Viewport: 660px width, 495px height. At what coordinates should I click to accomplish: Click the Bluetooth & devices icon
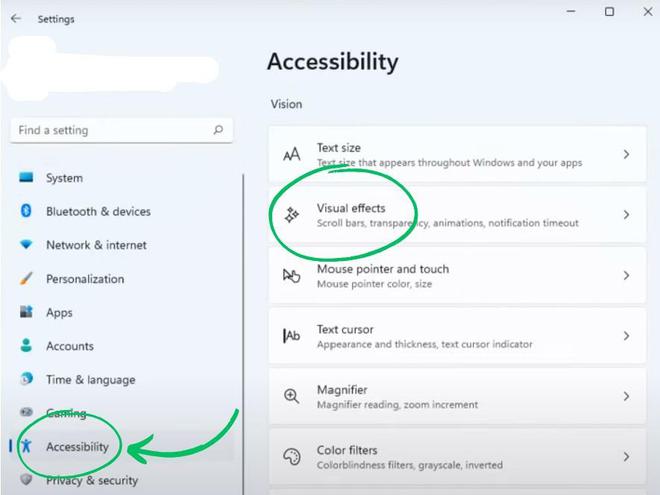point(27,211)
